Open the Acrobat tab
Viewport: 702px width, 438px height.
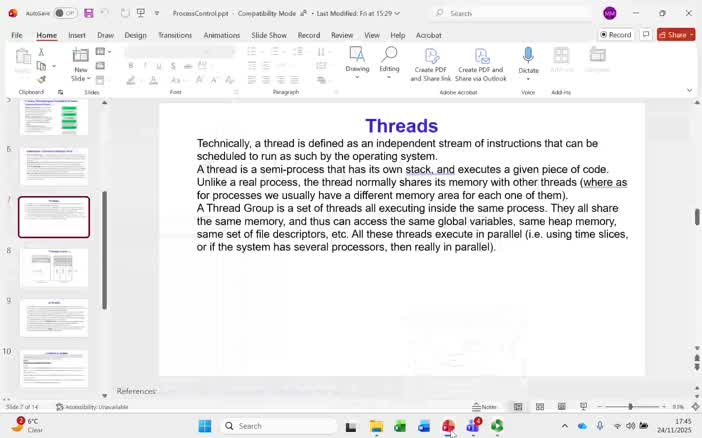428,35
